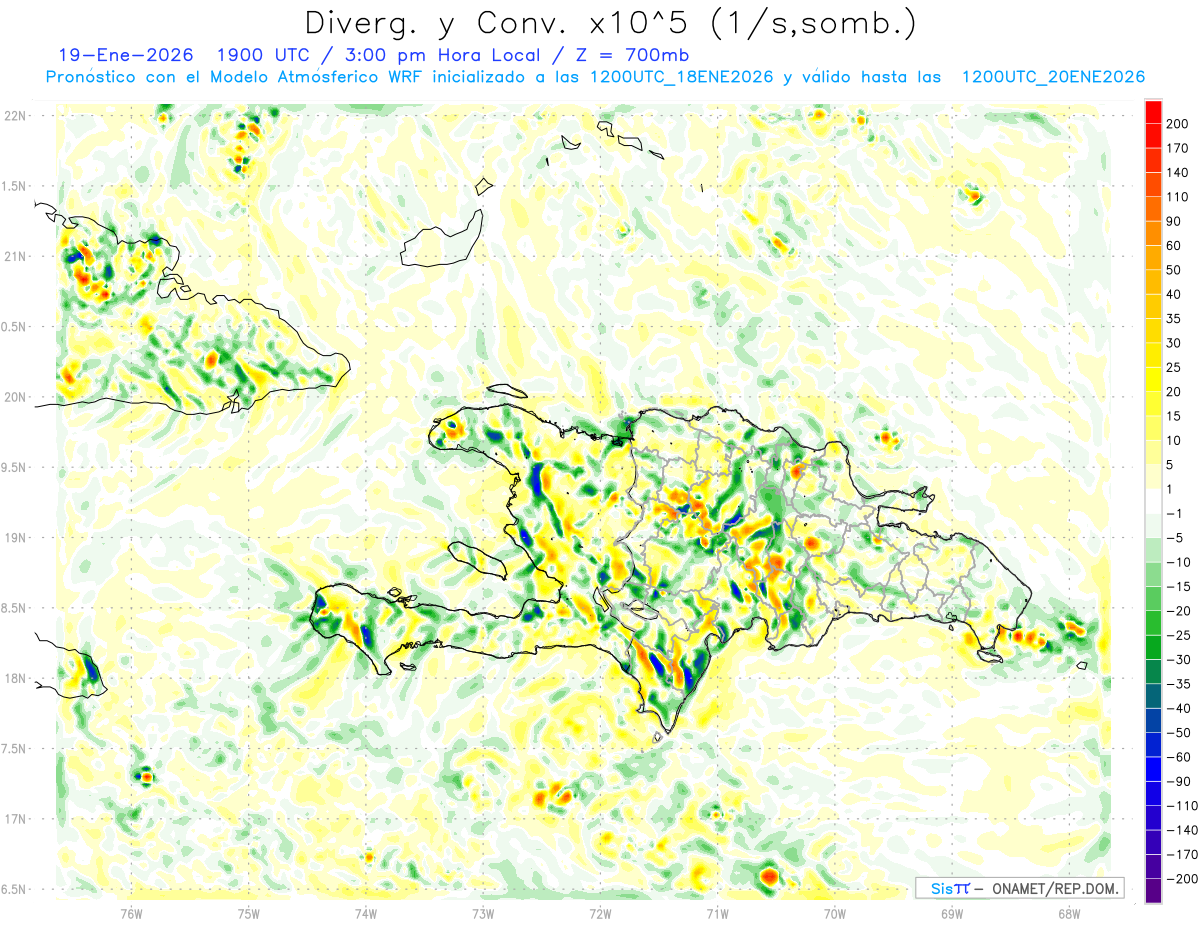
Task: Click the 71W longitude label
Action: point(717,913)
